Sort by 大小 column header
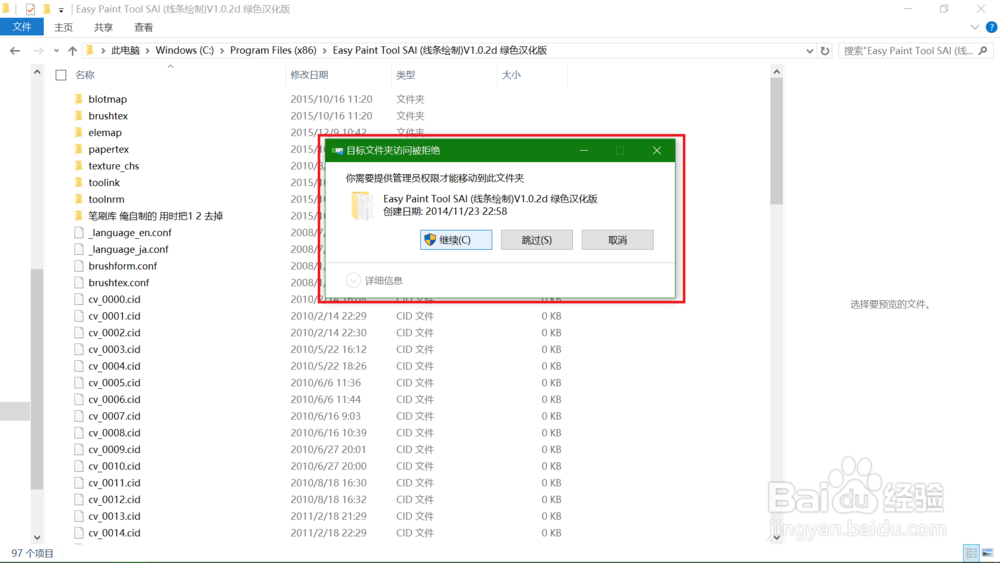This screenshot has width=1000, height=563. click(x=511, y=75)
